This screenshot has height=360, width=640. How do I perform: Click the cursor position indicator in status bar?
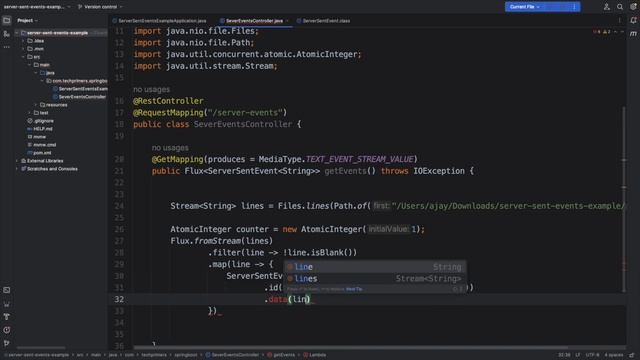[564, 355]
